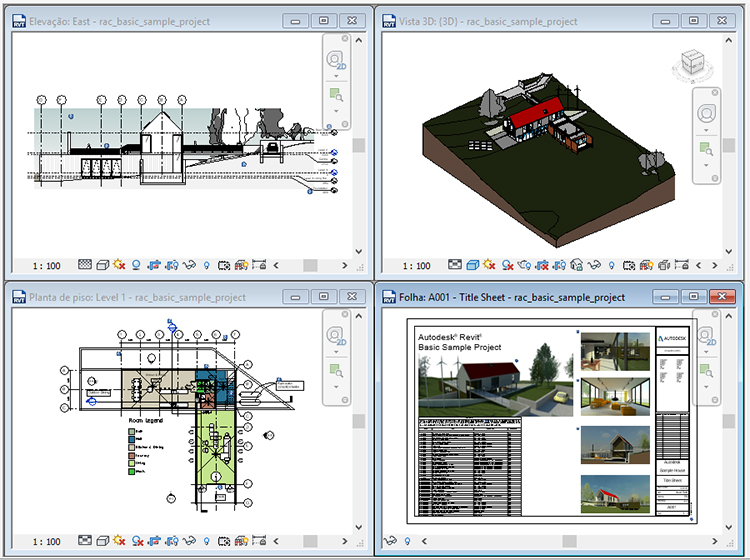
Task: Toggle Crop View in the East elevation view
Action: point(154,265)
